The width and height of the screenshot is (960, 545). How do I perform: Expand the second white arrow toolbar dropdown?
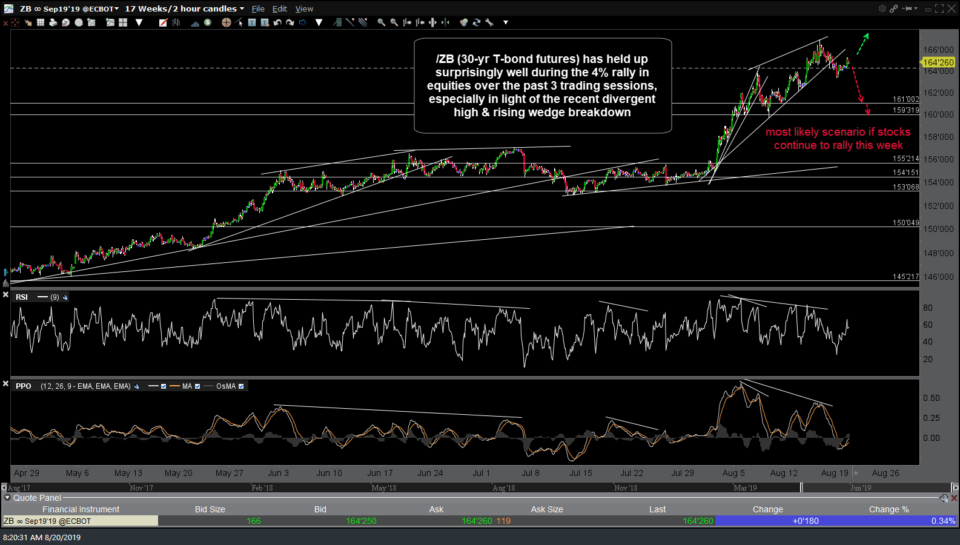point(319,23)
